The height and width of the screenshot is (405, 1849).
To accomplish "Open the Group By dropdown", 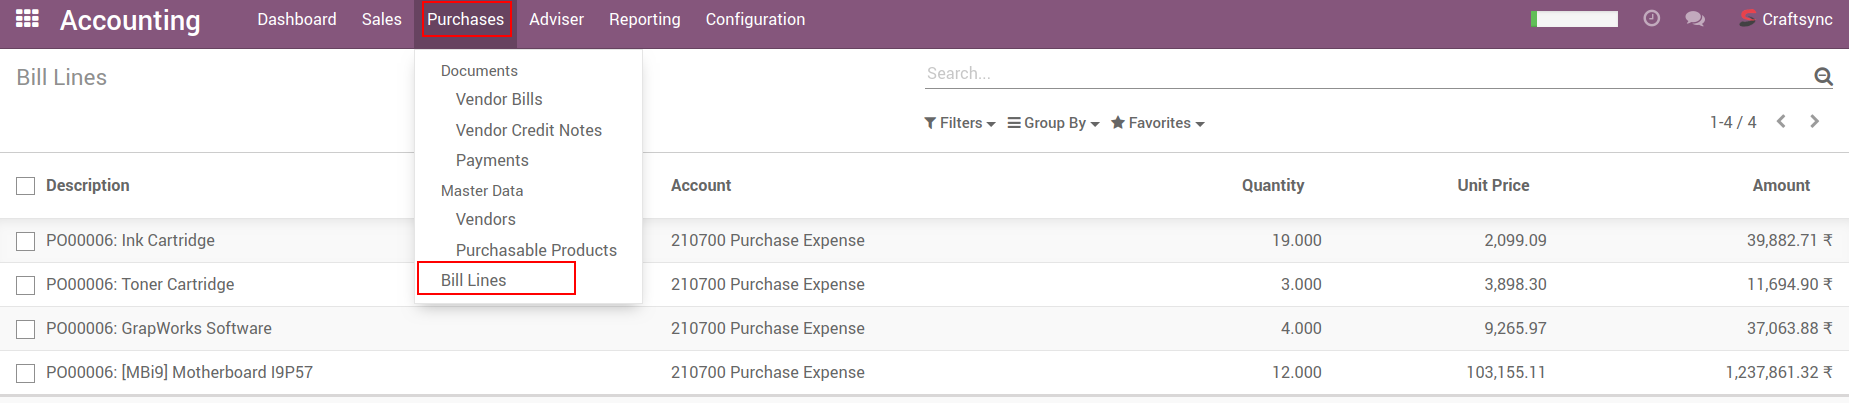I will tap(1053, 123).
